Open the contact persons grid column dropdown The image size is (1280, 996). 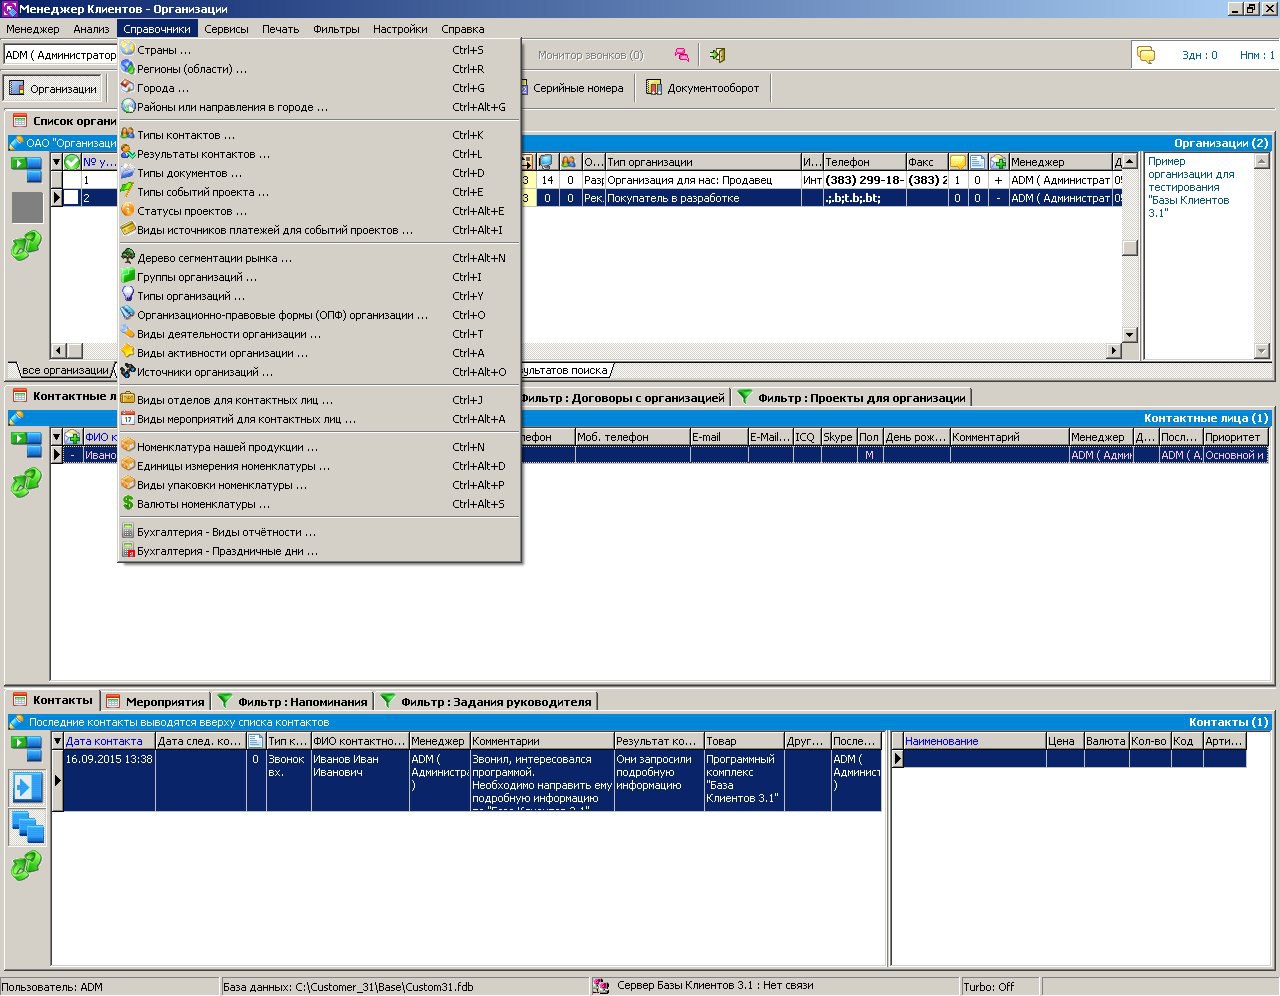[57, 437]
